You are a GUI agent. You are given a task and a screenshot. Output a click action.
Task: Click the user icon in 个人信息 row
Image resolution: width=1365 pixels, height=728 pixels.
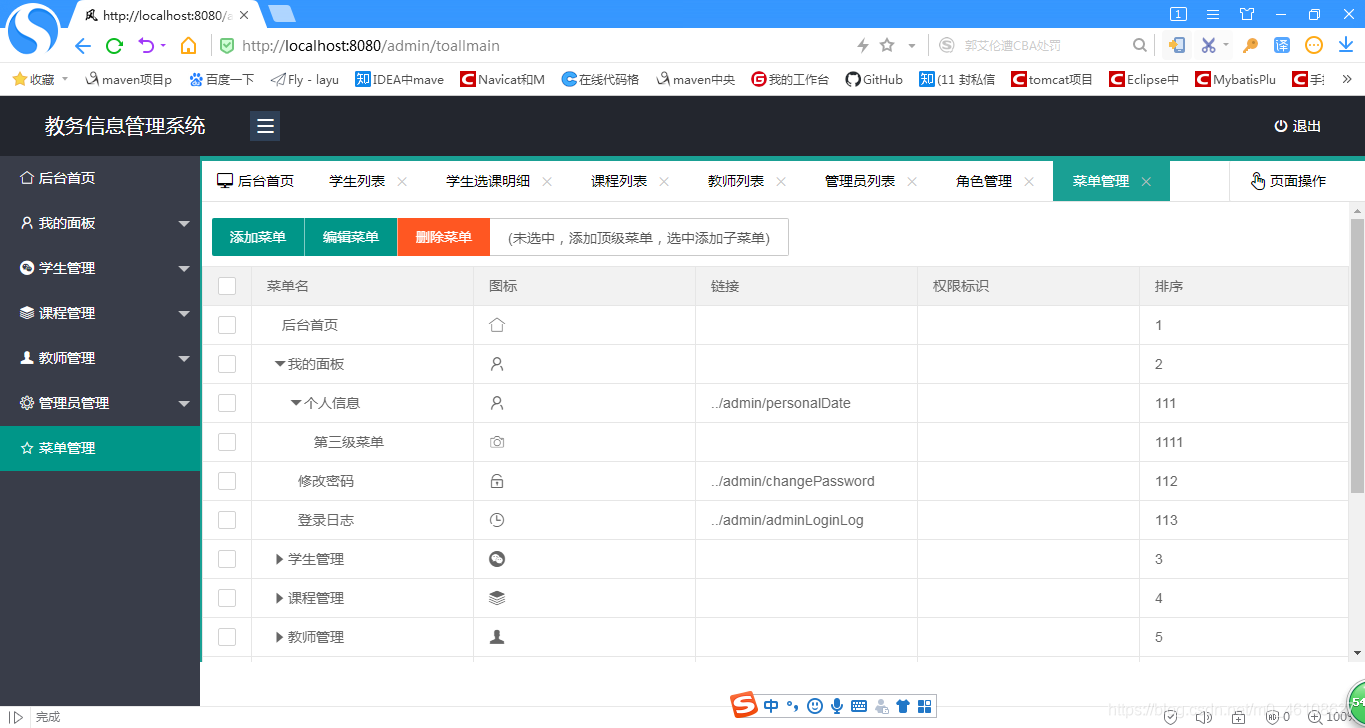point(497,403)
